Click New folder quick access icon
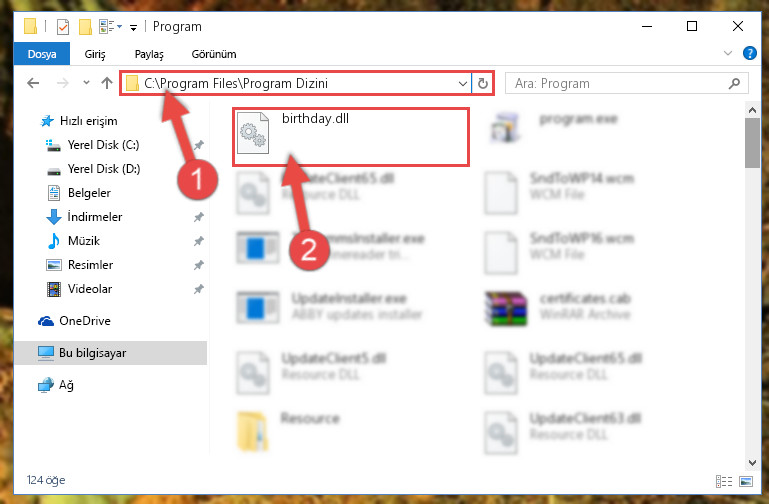 click(85, 26)
